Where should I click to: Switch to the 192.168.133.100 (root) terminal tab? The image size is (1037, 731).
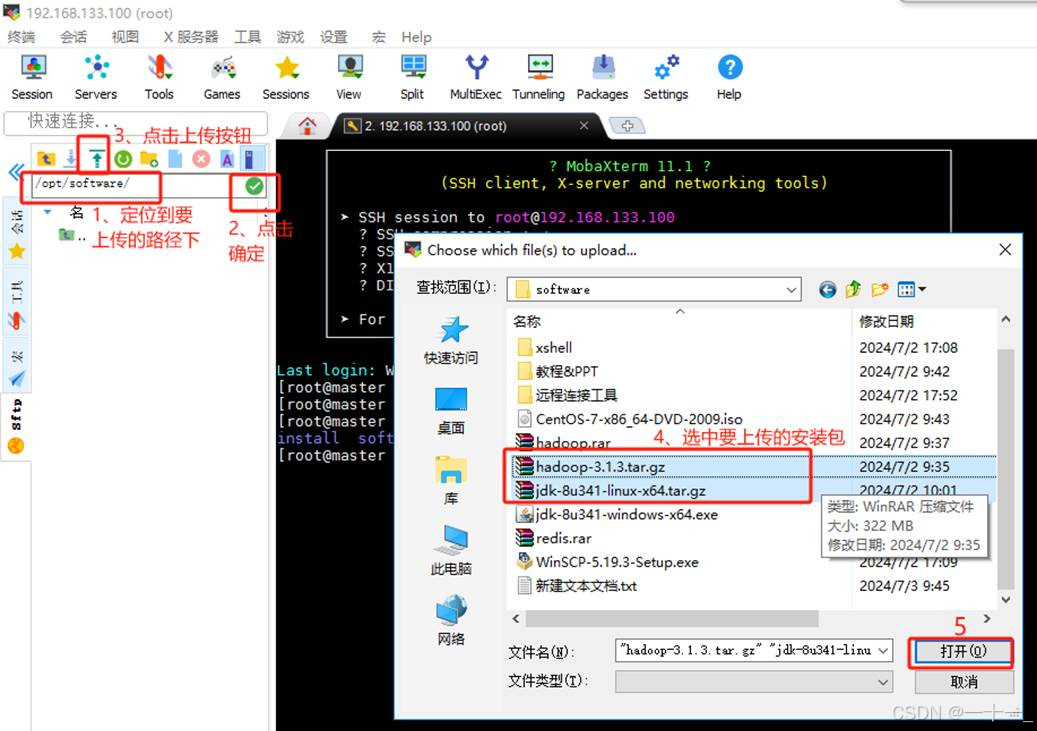pyautogui.click(x=467, y=126)
